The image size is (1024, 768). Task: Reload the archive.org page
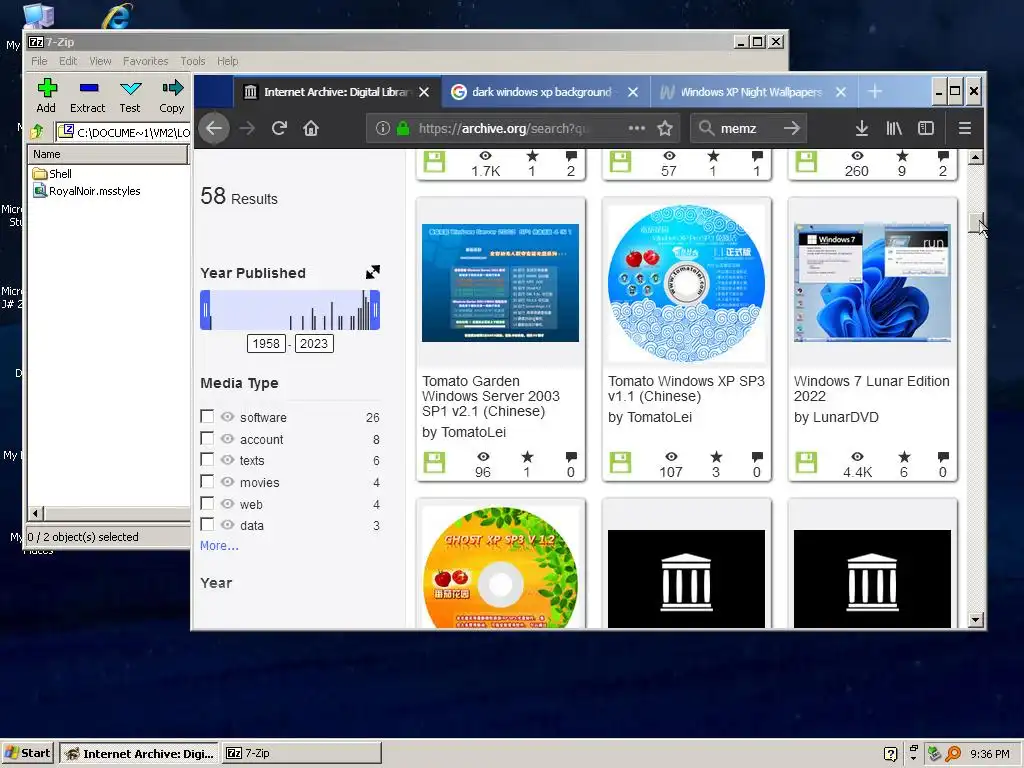pyautogui.click(x=280, y=129)
